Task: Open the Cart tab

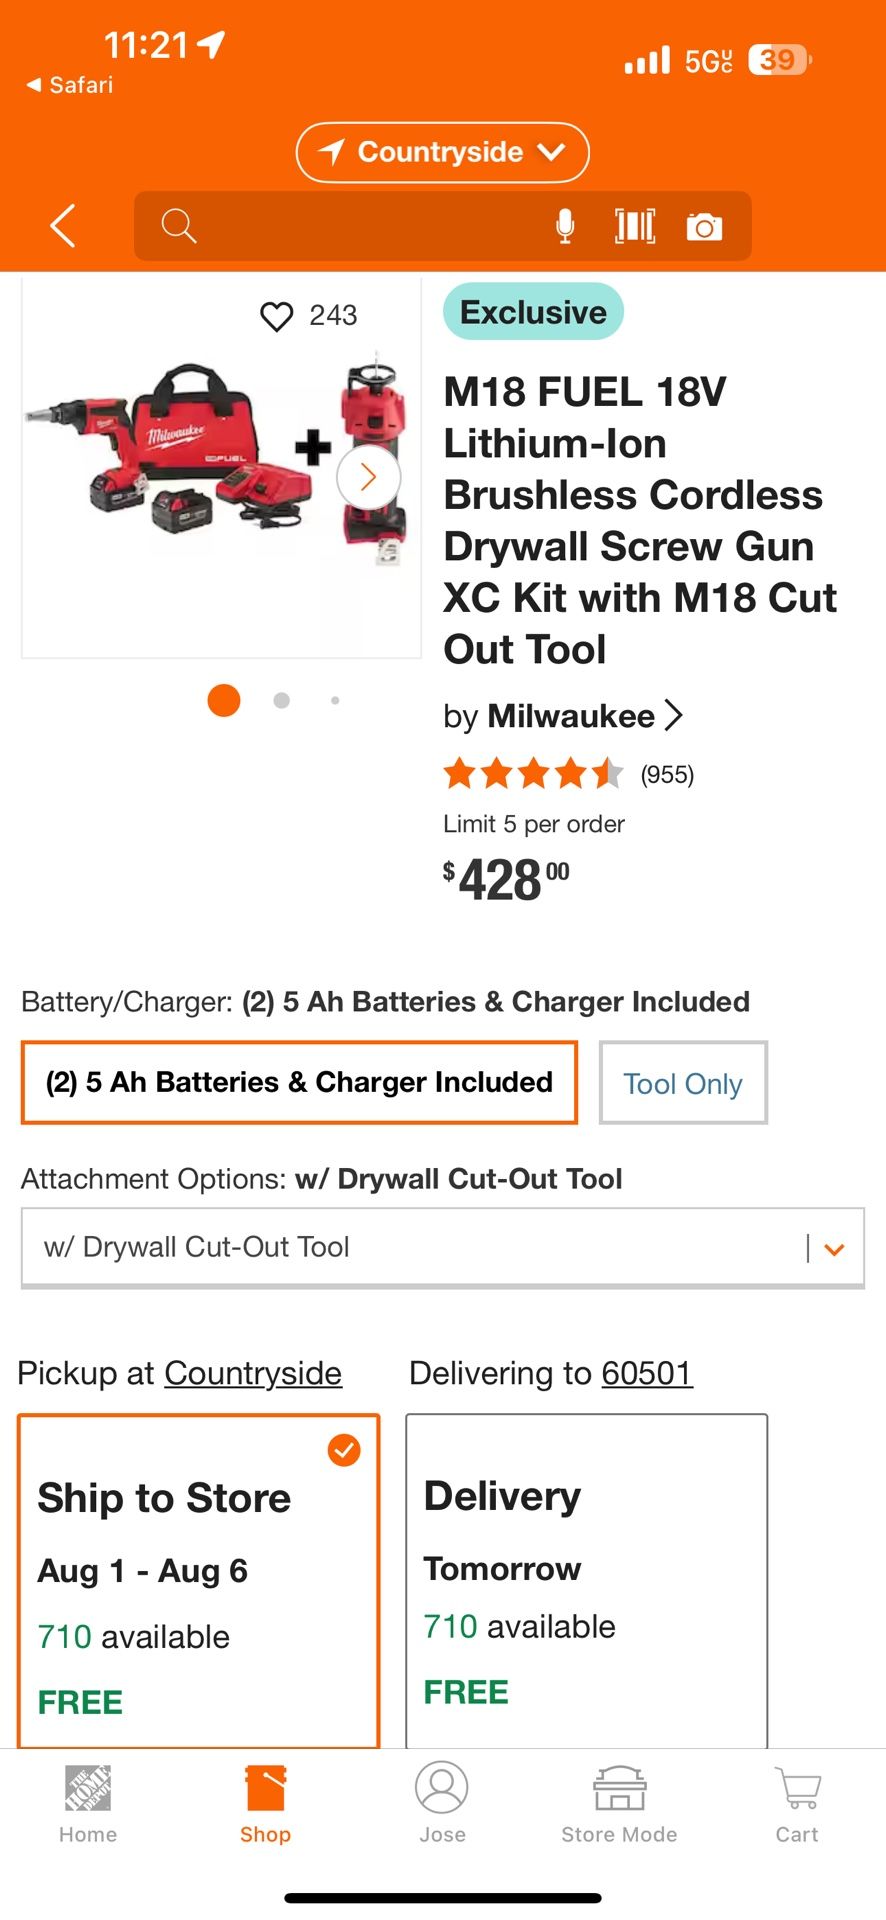Action: tap(797, 1805)
